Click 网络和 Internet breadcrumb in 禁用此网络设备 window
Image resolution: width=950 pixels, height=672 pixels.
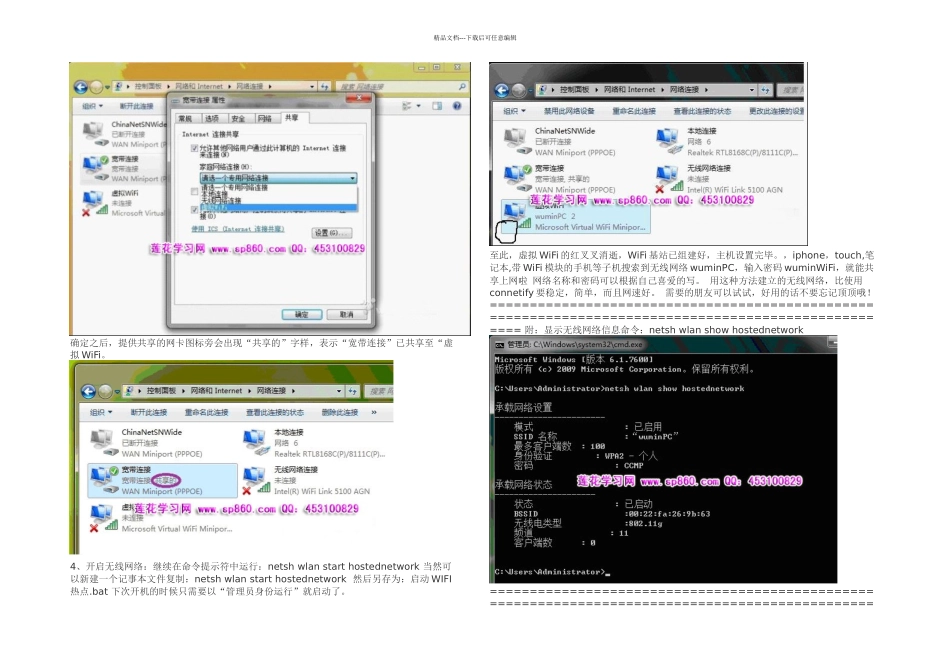coord(629,90)
